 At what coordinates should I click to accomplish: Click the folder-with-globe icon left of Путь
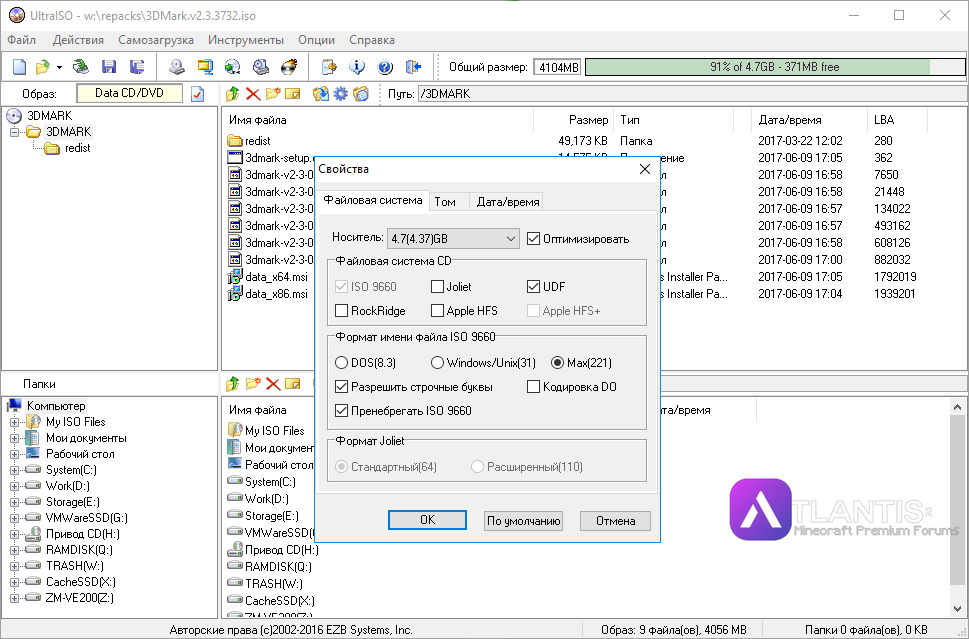tap(361, 94)
